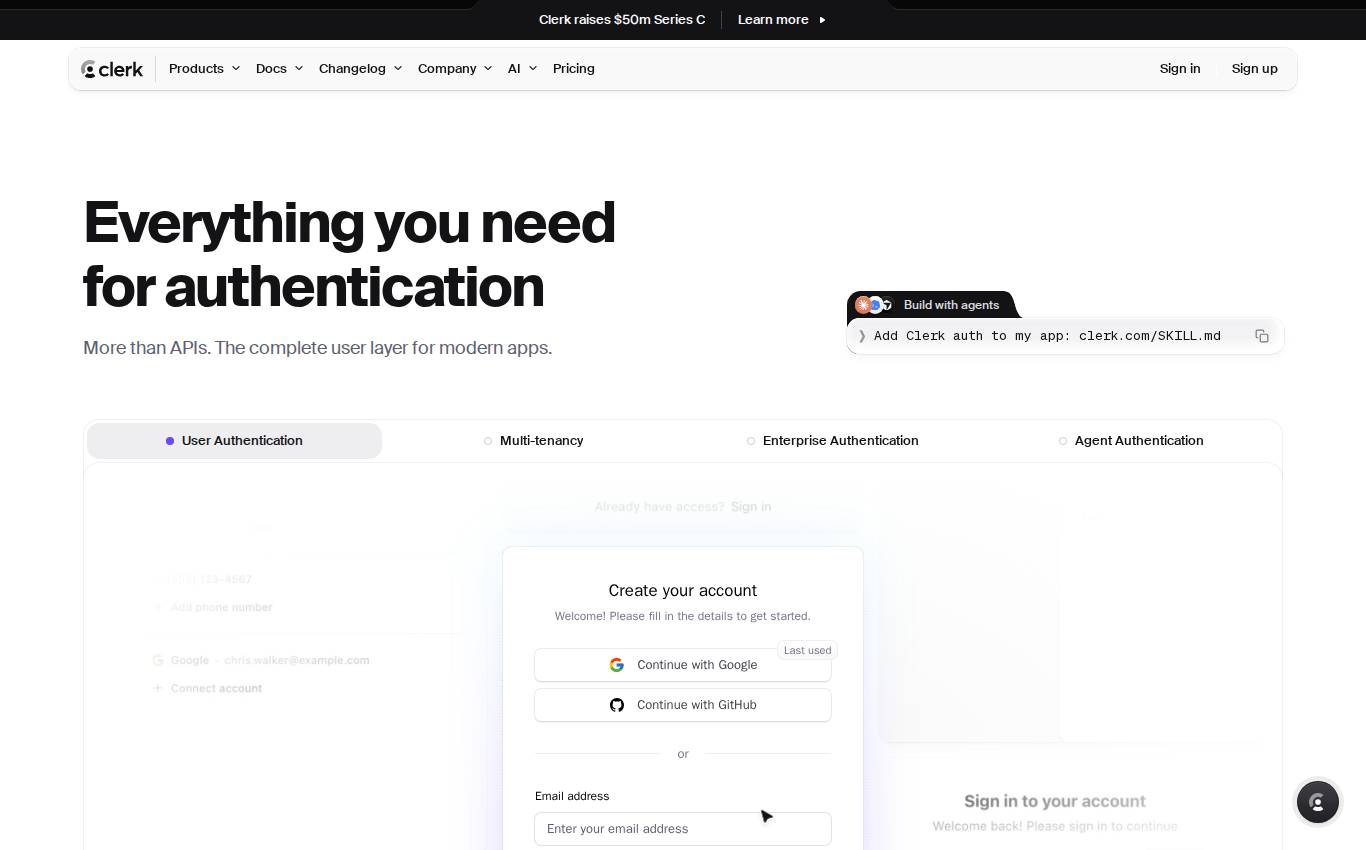Screen dimensions: 1366x850
Task: Go to the Pricing page
Action: (x=574, y=69)
